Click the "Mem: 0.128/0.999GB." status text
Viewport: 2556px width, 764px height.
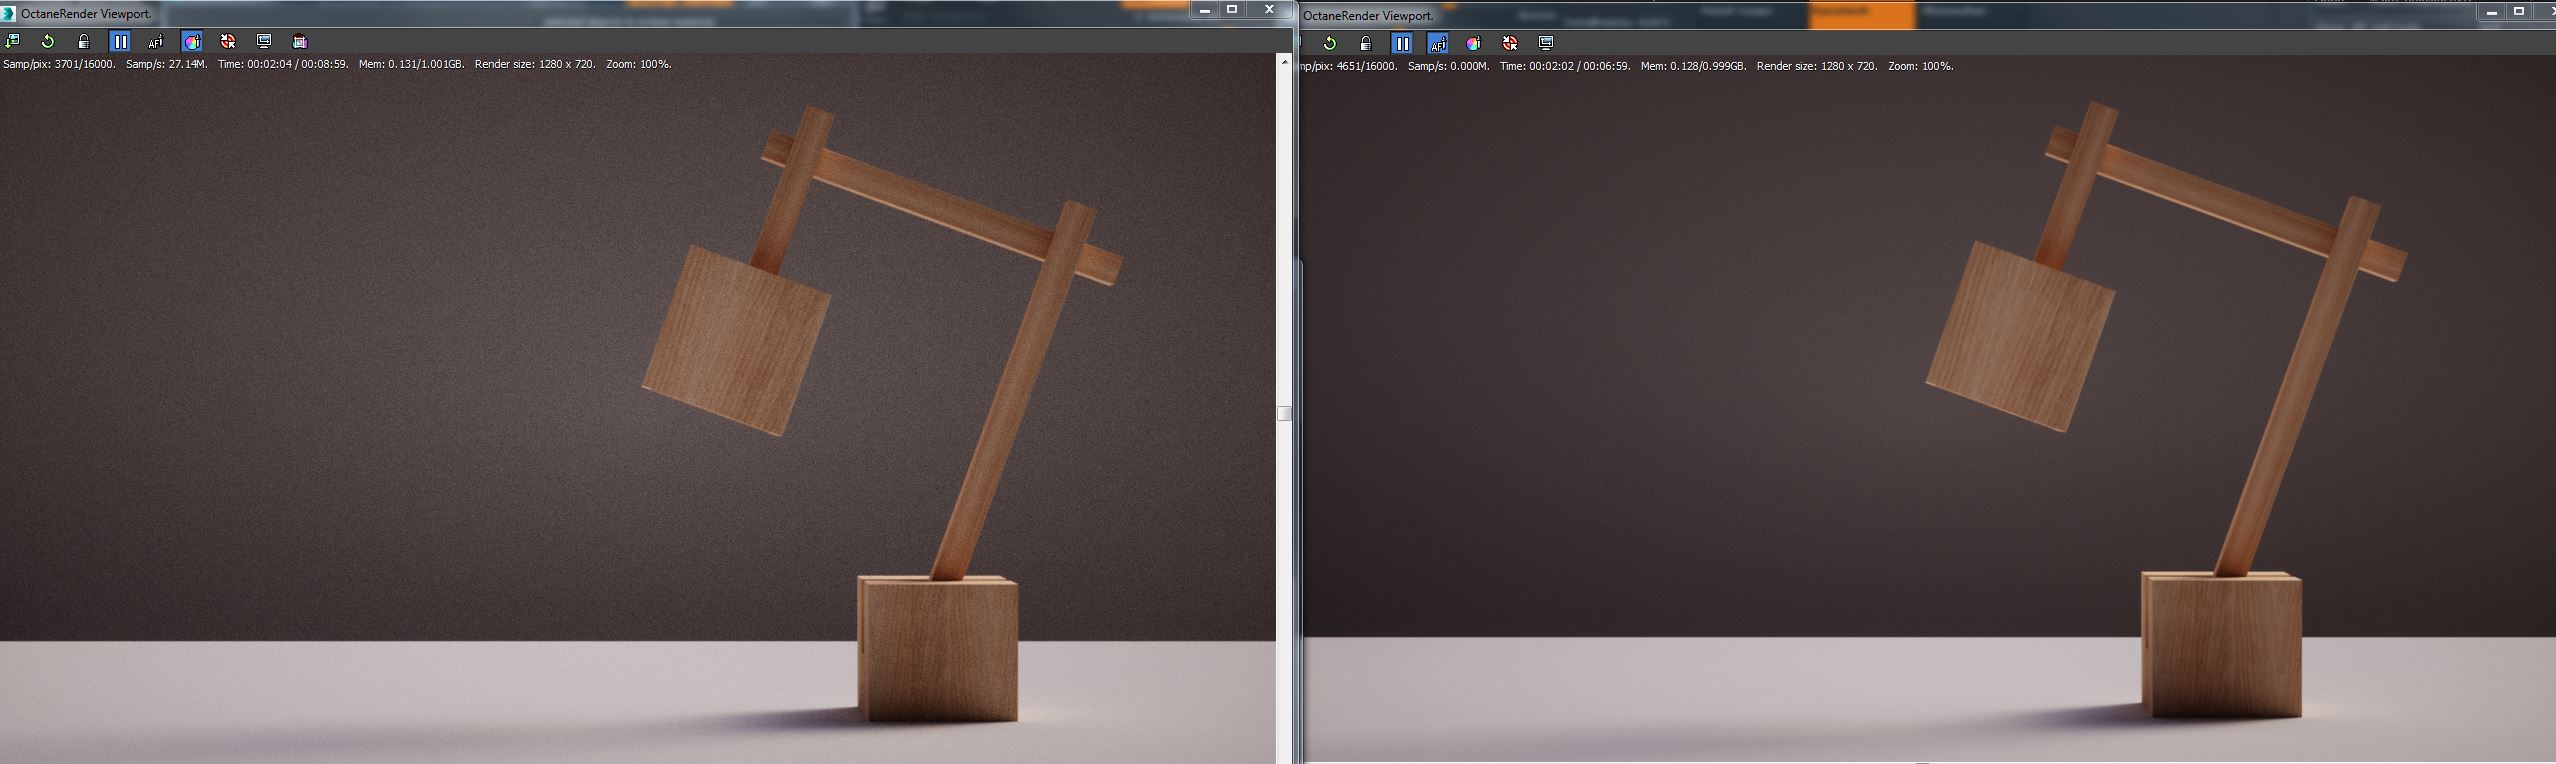click(1694, 66)
